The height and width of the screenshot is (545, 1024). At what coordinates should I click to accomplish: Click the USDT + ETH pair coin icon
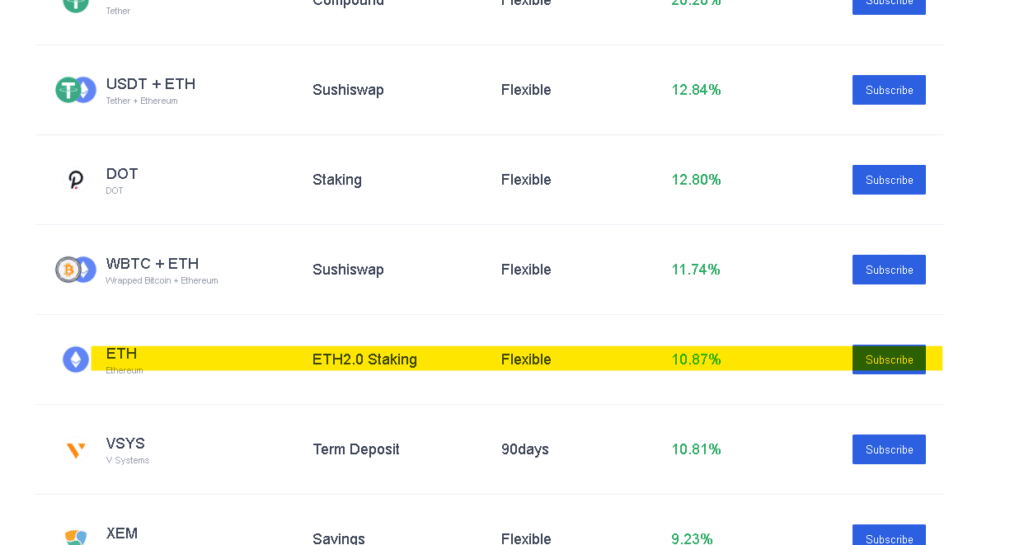point(76,90)
